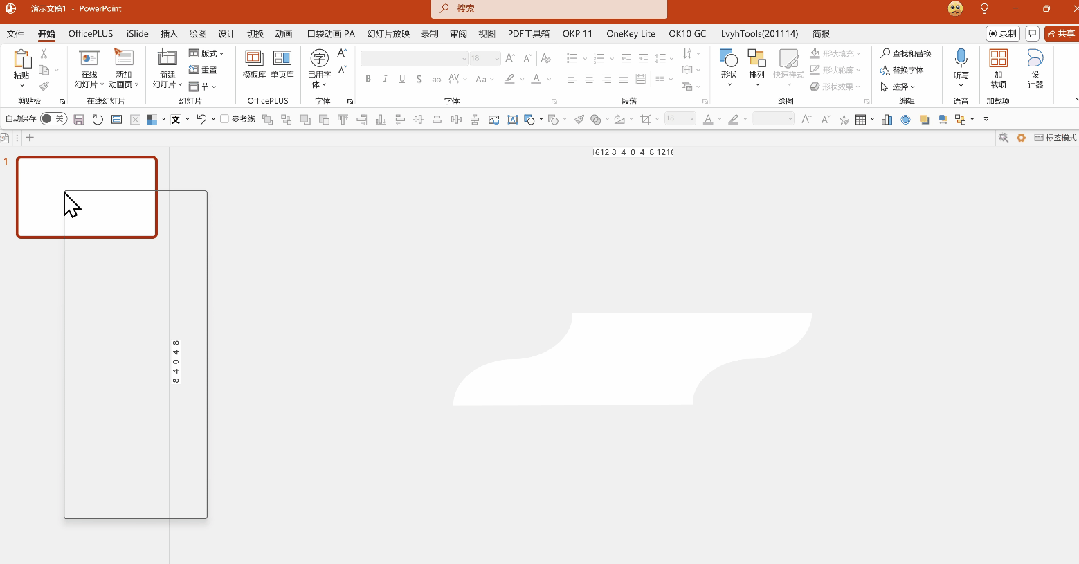
Task: Click the Cut scissors icon
Action: 43,54
